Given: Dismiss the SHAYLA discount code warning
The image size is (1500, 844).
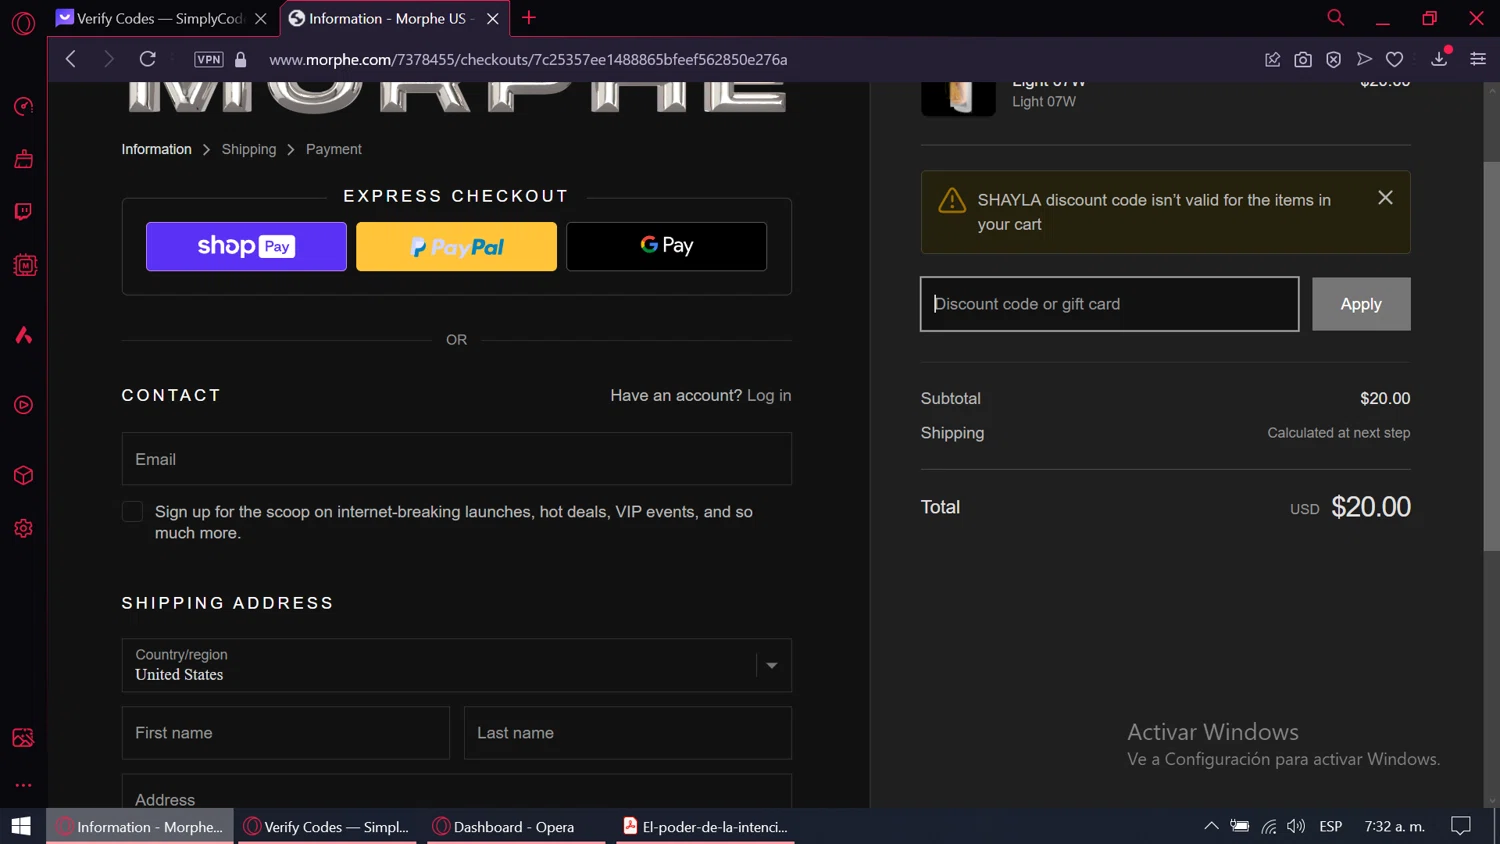Looking at the screenshot, I should tap(1385, 198).
